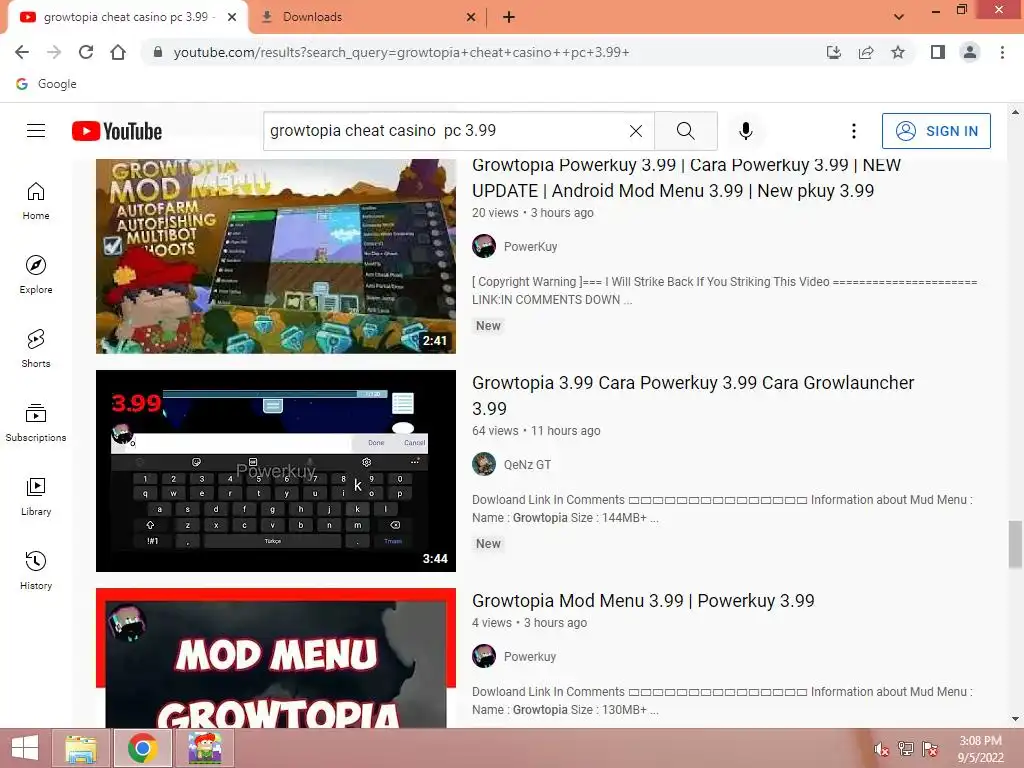Screen dimensions: 1024x768
Task: Click the '4 views • 3 hours ago' text
Action: [x=530, y=623]
